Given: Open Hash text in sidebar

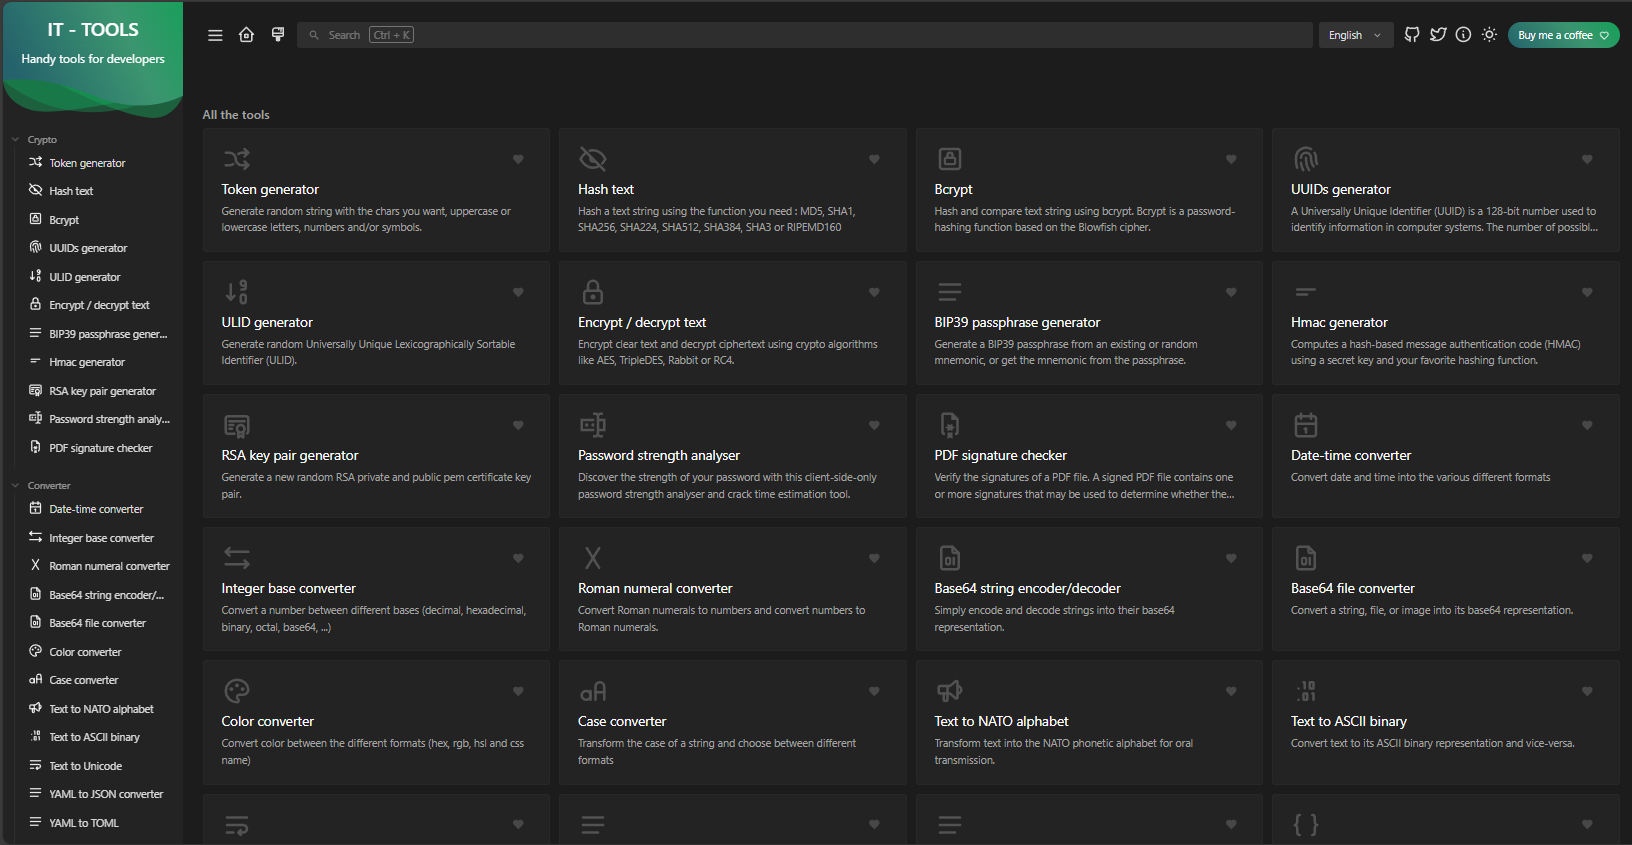Looking at the screenshot, I should tap(71, 191).
